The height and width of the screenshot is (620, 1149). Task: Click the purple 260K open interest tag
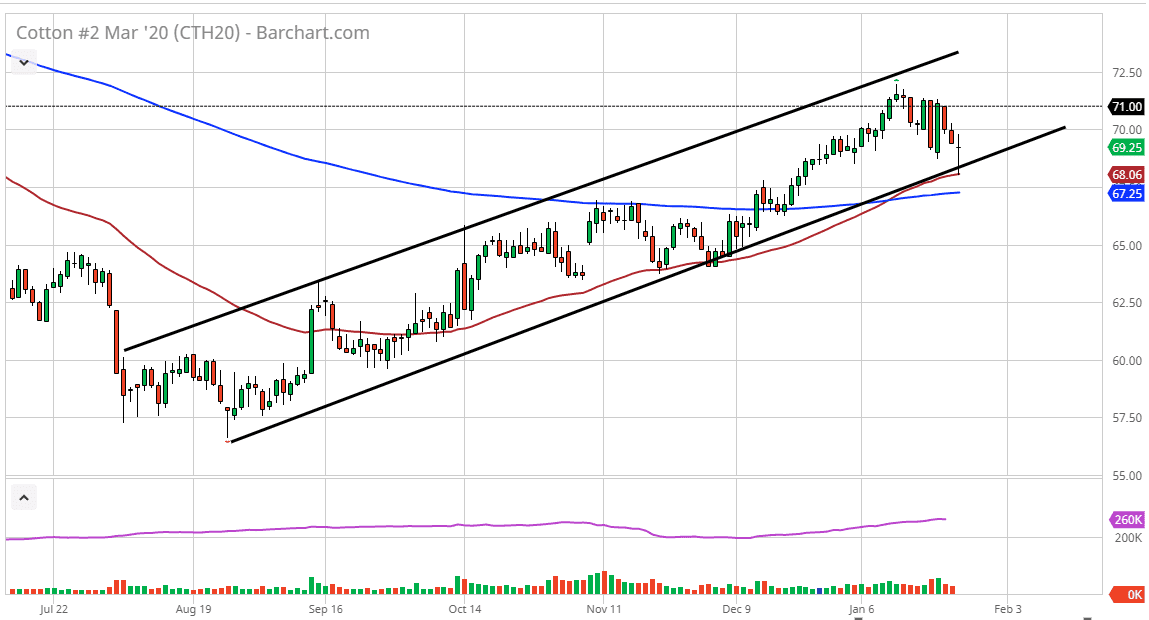(1127, 520)
